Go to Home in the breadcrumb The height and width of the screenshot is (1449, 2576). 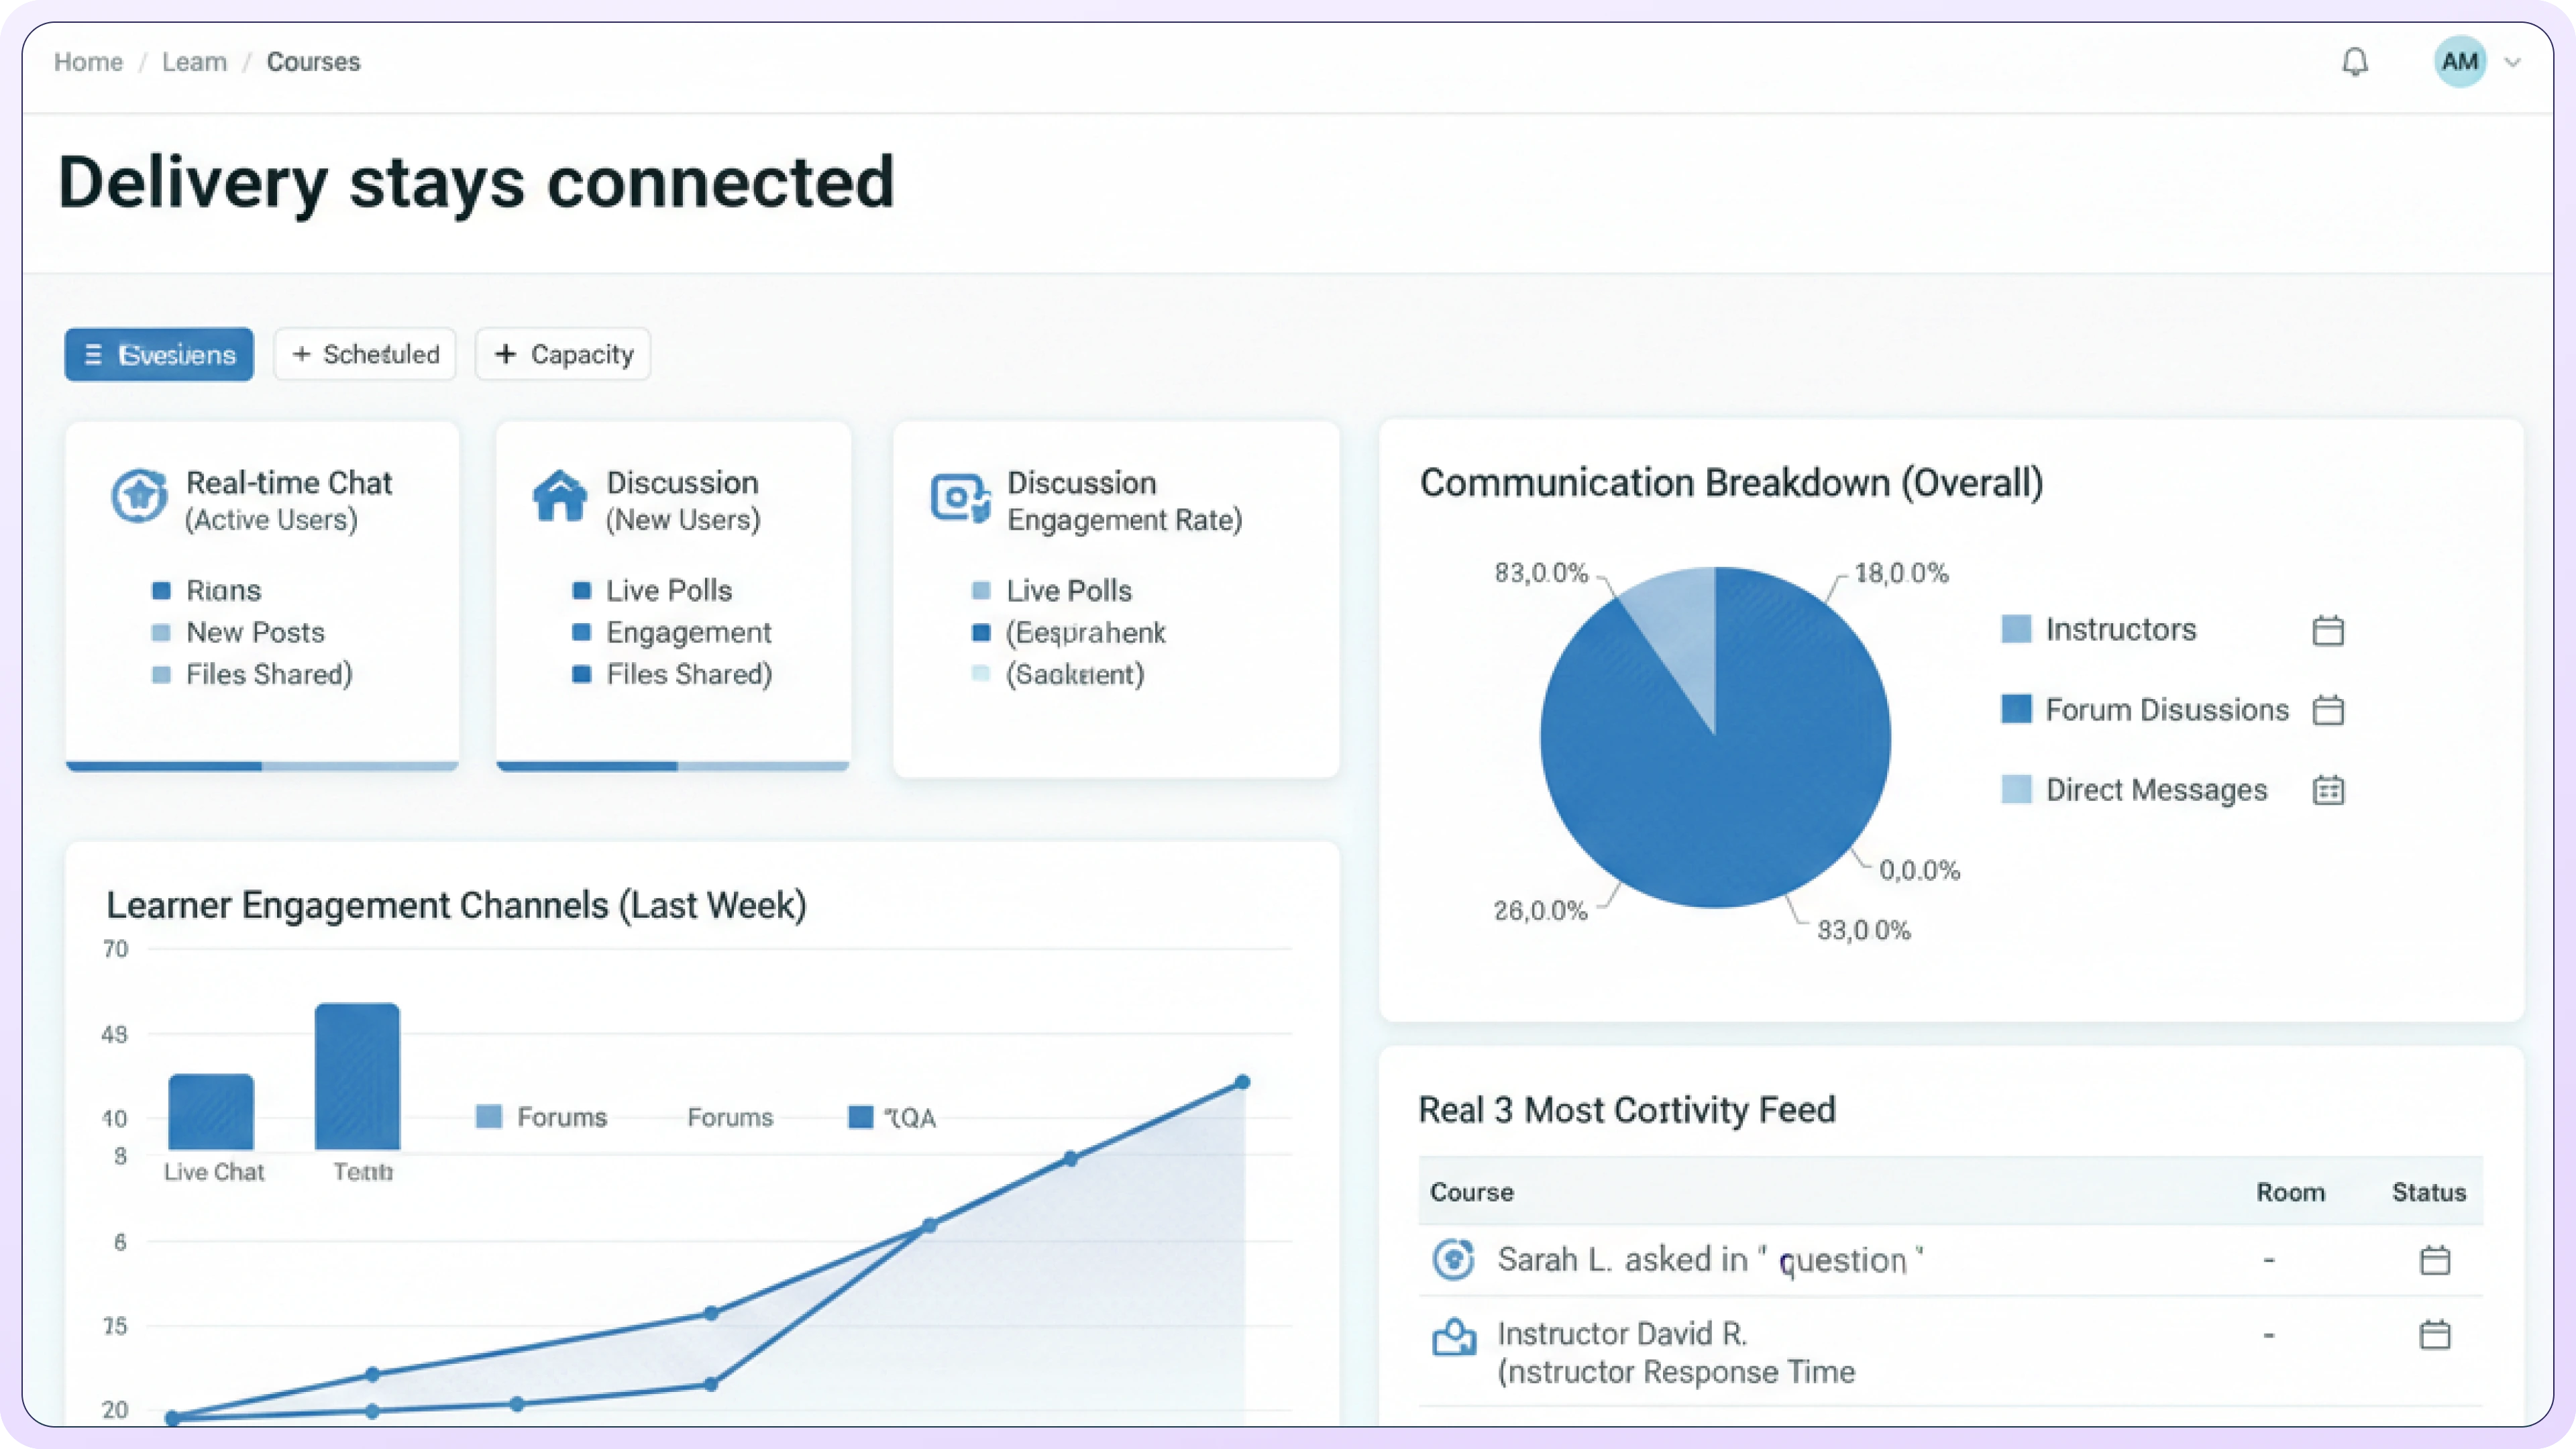[x=88, y=62]
